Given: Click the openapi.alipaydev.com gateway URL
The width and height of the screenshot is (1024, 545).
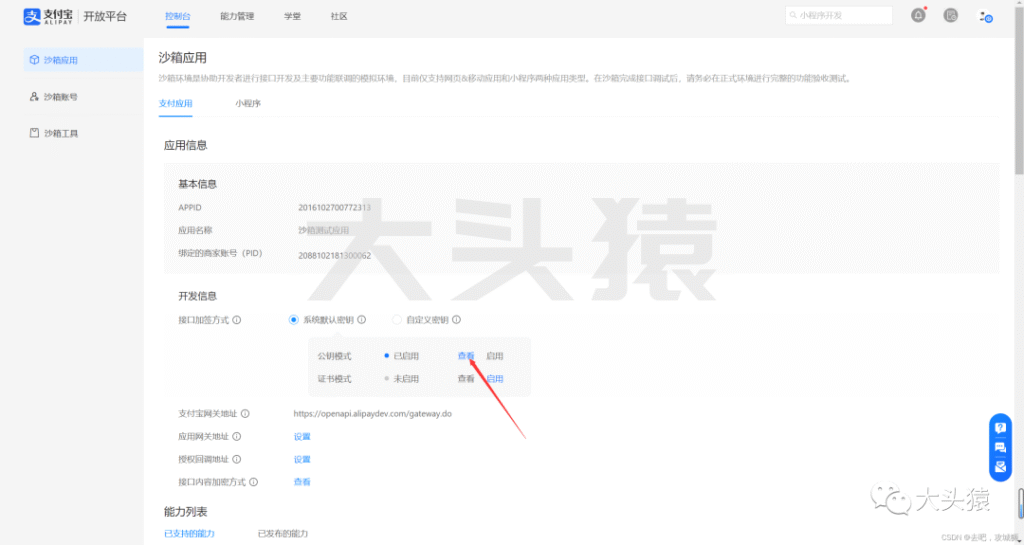Looking at the screenshot, I should point(372,414).
